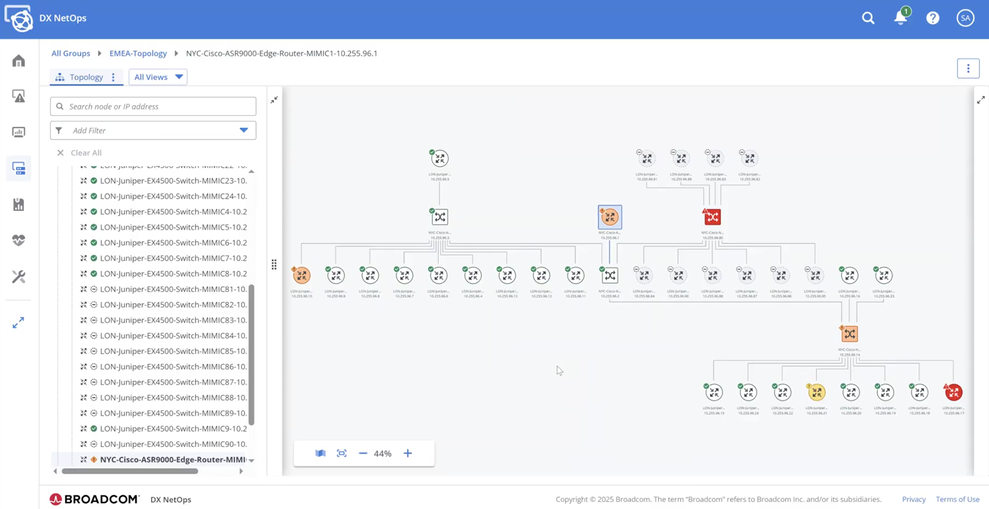Click fit-to-screen icon in zoom bar
The image size is (989, 509).
[x=342, y=453]
